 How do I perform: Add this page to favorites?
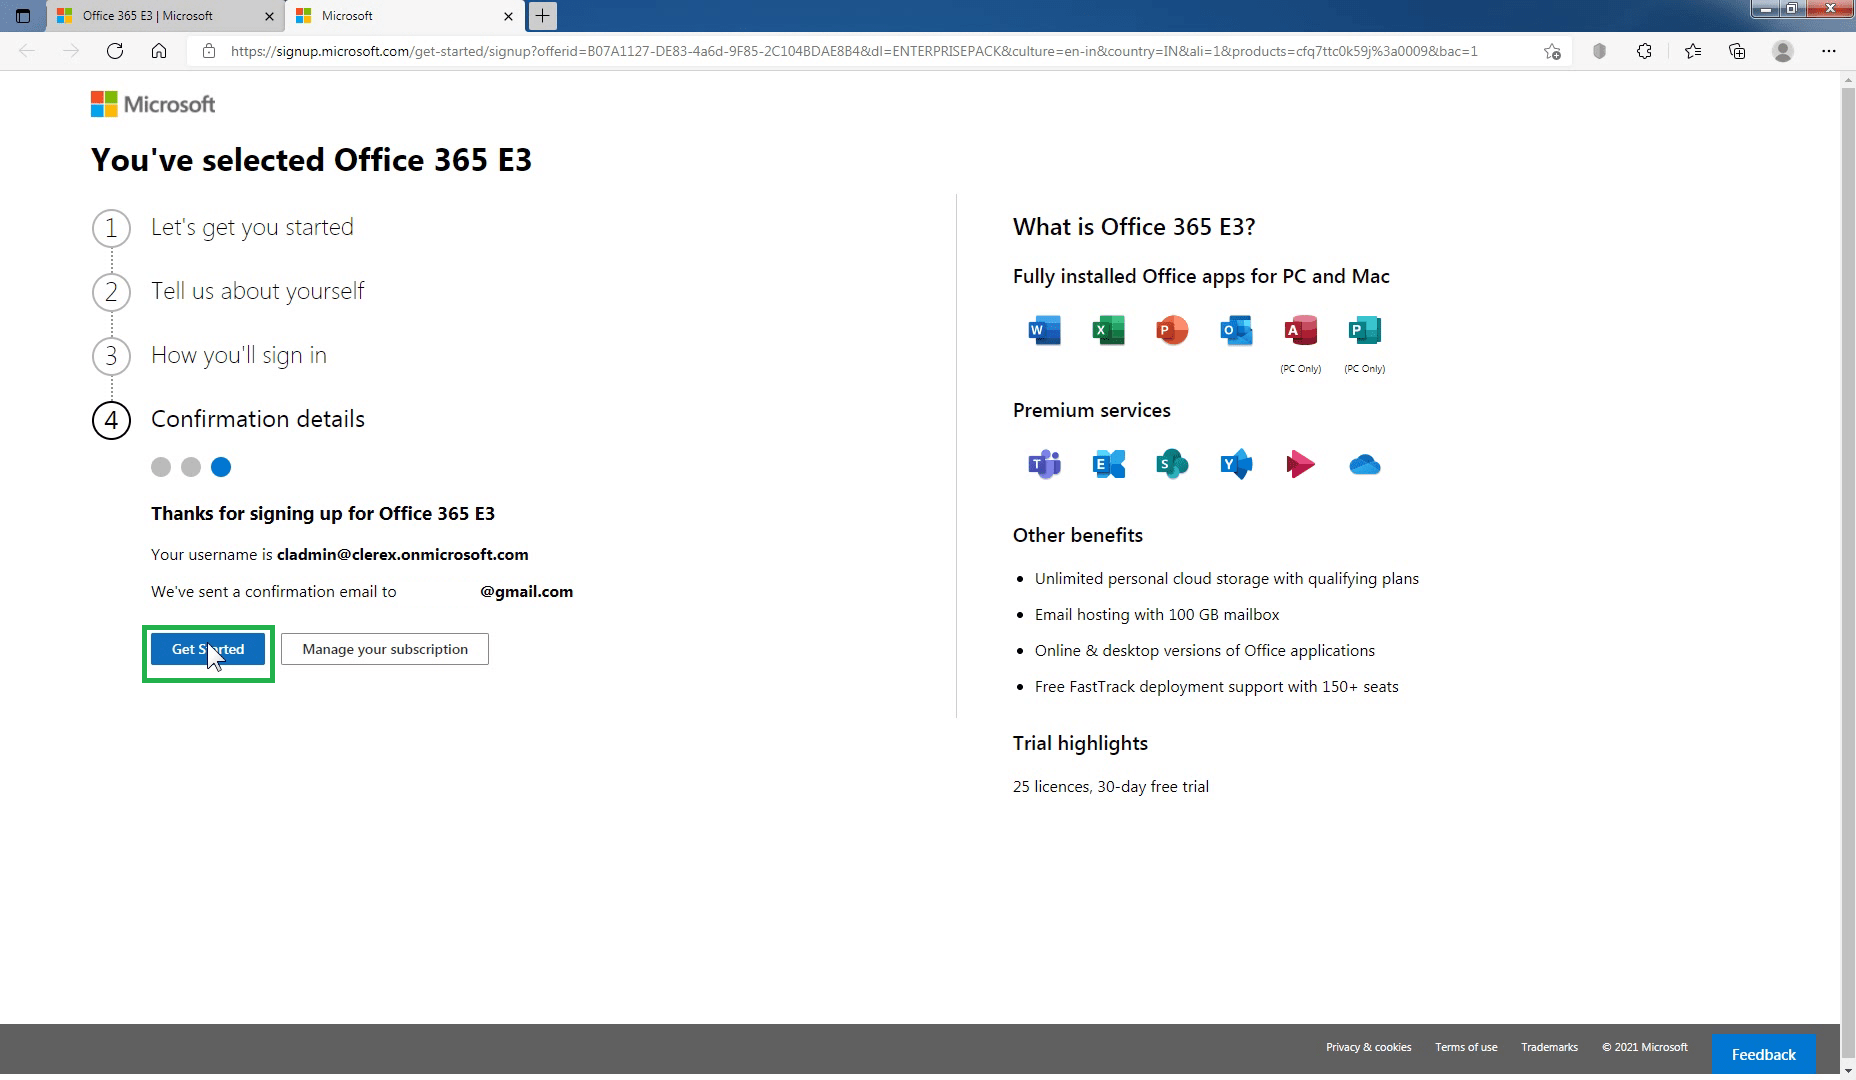(1552, 51)
